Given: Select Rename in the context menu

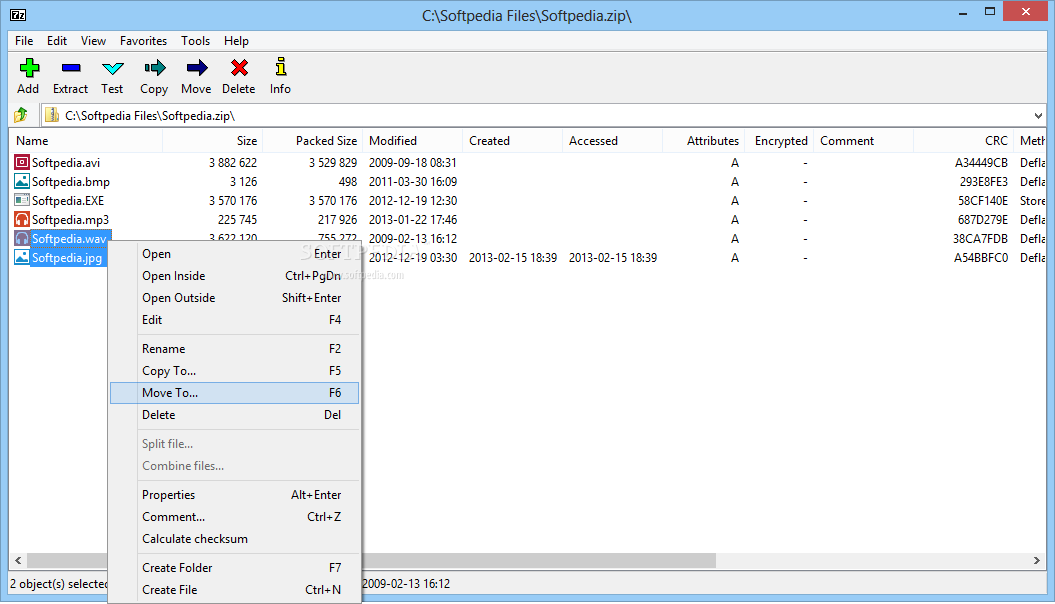Looking at the screenshot, I should click(234, 348).
